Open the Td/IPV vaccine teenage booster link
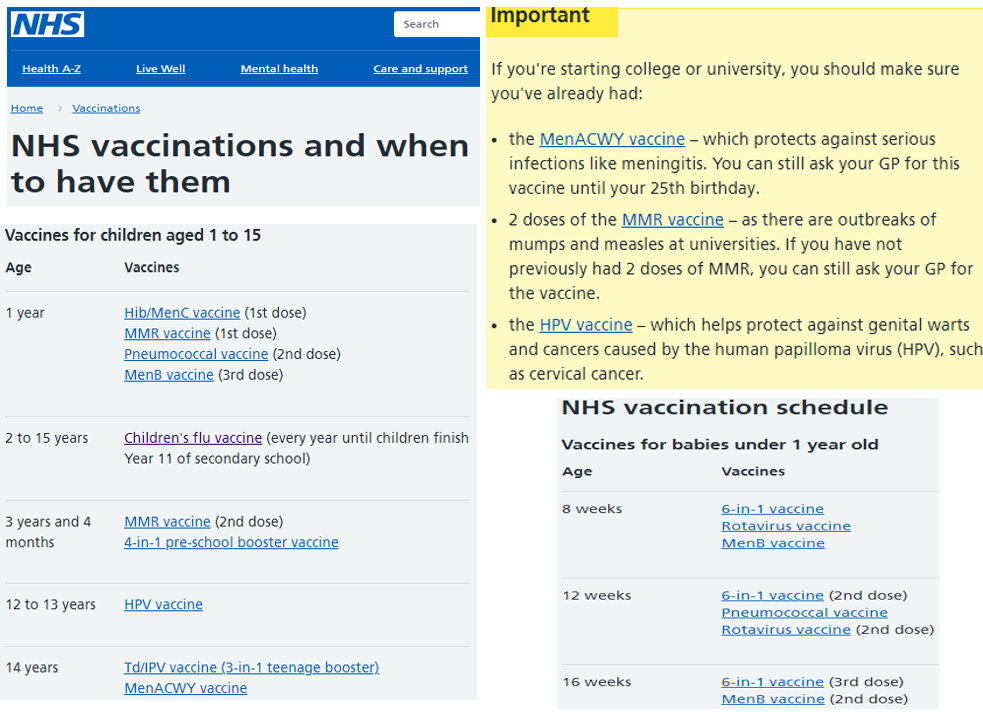 tap(251, 668)
